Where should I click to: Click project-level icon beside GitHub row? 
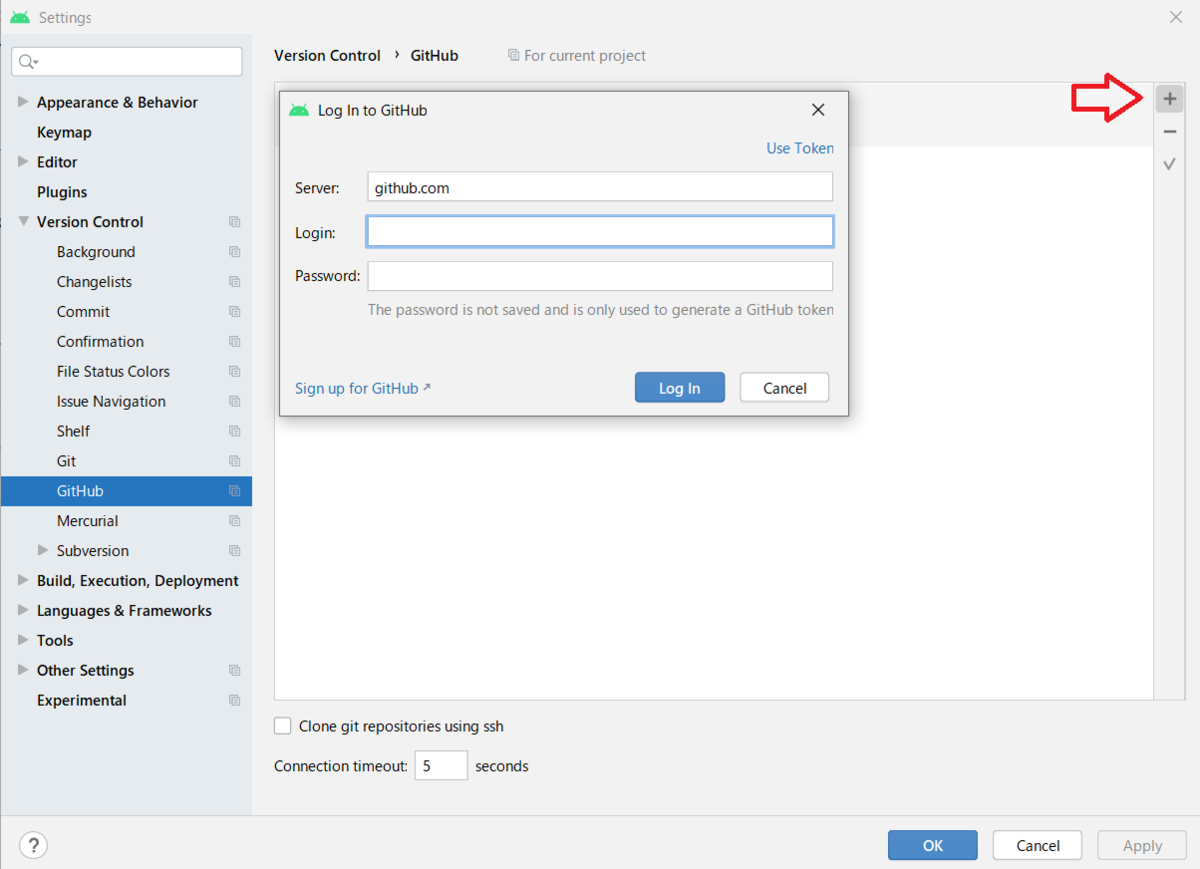pyautogui.click(x=235, y=491)
